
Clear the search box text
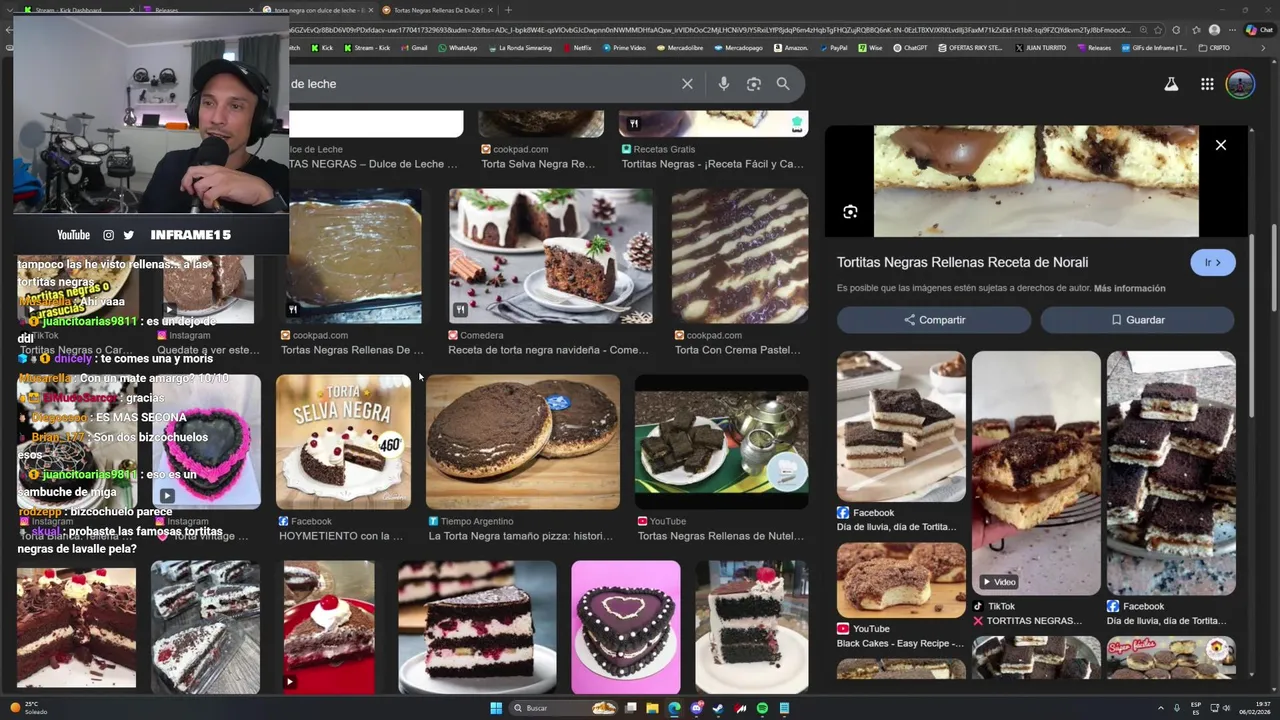tap(687, 84)
